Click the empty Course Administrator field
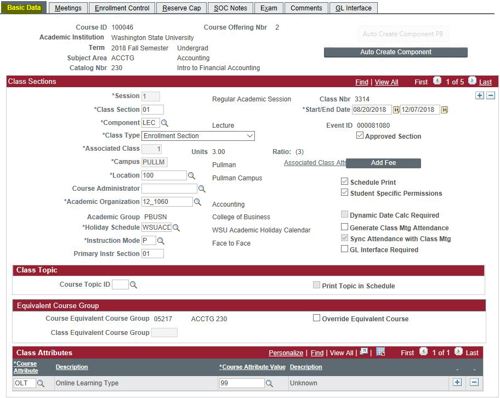 pos(169,189)
